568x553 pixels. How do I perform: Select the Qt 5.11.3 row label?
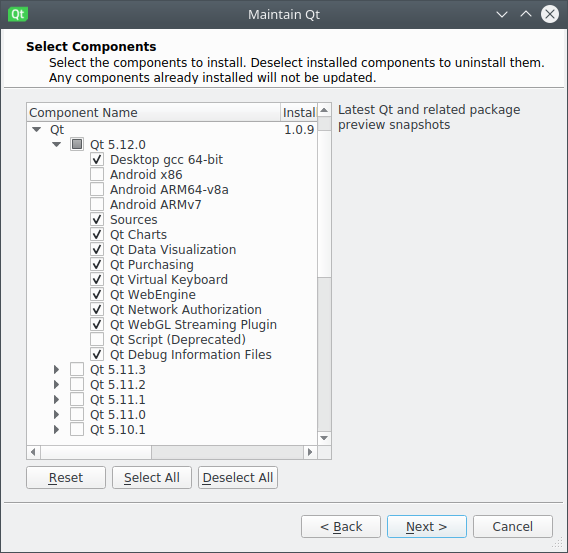click(x=118, y=369)
